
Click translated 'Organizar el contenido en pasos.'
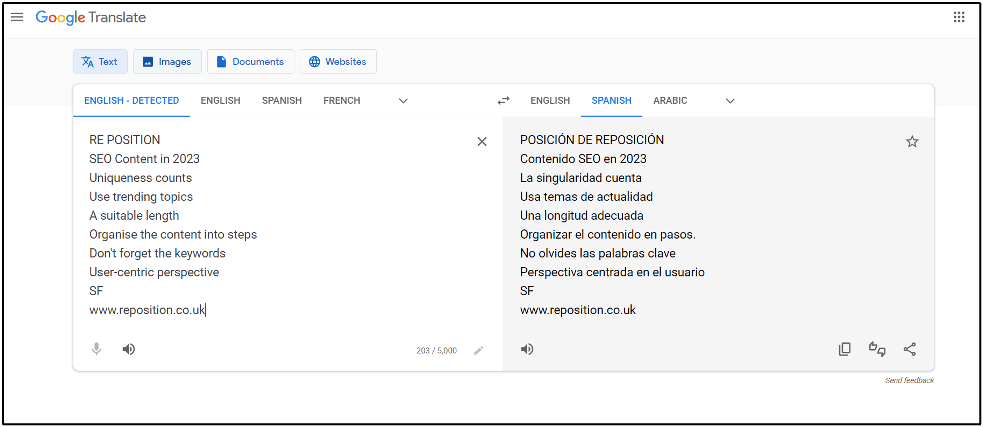pos(608,235)
